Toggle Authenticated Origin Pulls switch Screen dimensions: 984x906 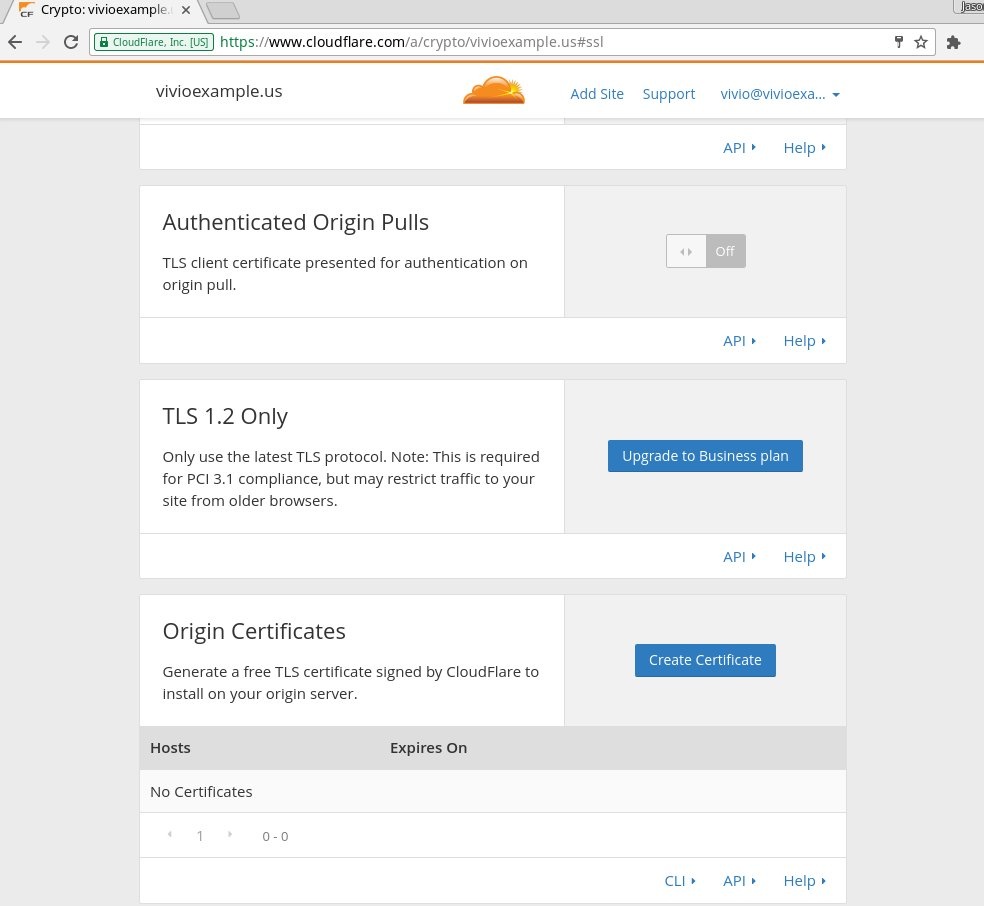706,251
